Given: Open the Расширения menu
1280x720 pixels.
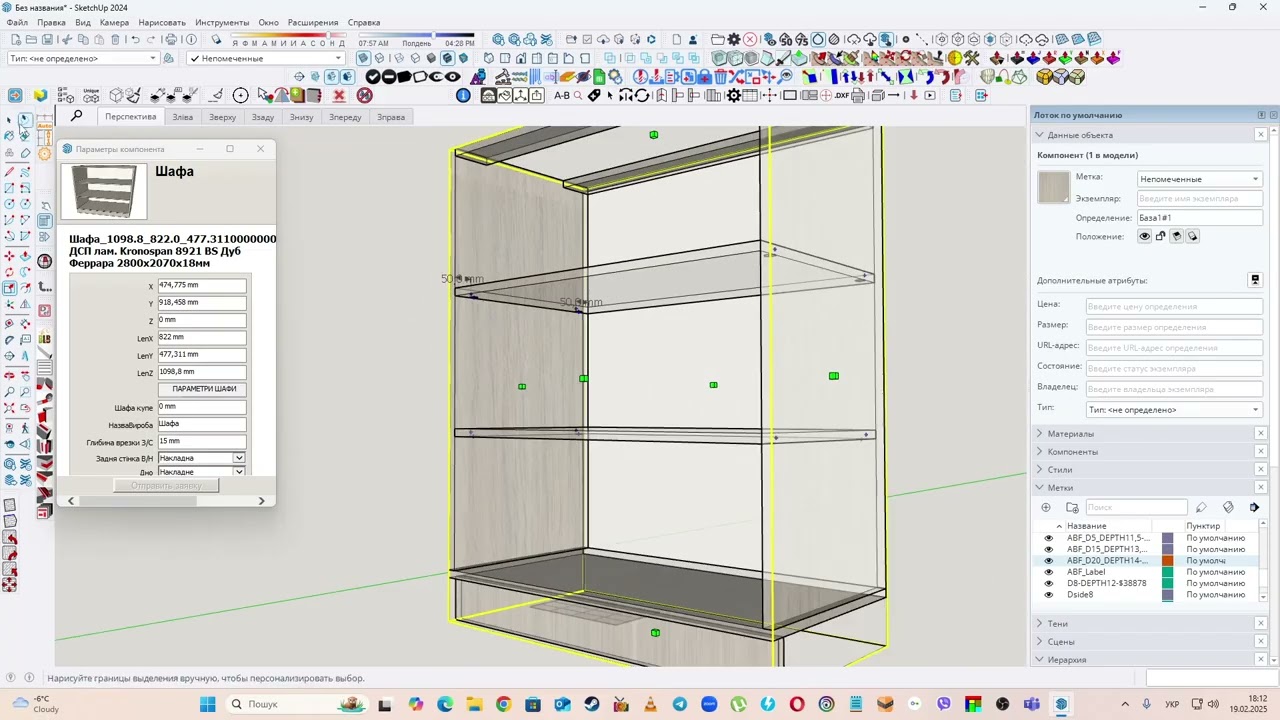Looking at the screenshot, I should pos(313,22).
